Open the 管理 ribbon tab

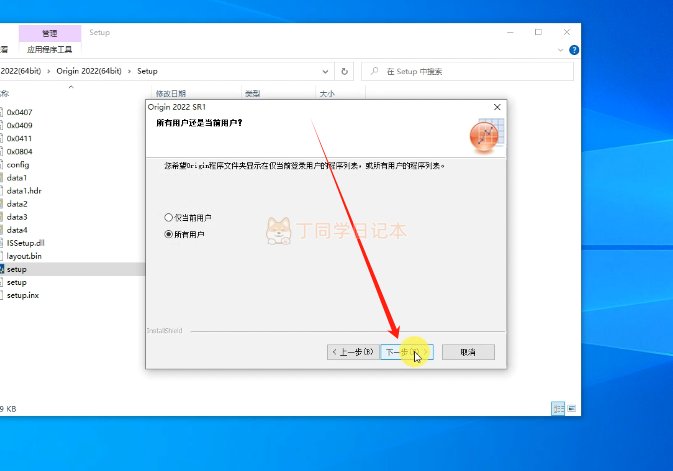click(x=50, y=33)
